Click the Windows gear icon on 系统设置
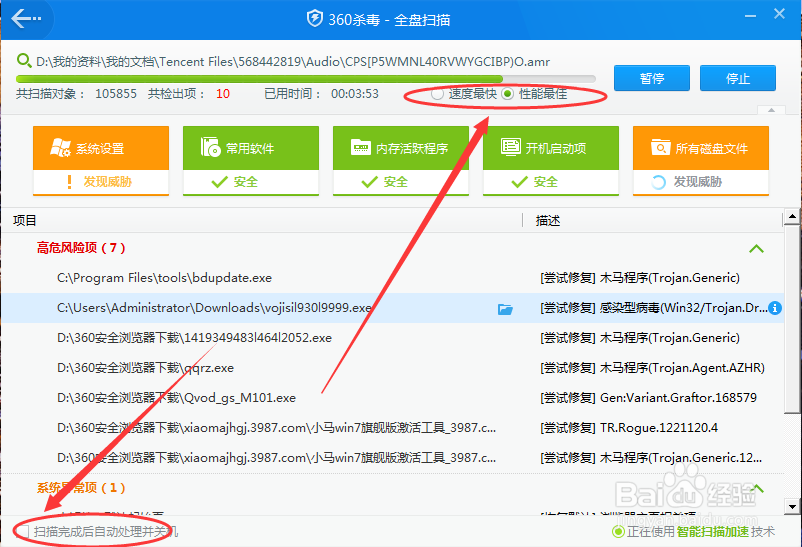802x547 pixels. click(60, 147)
